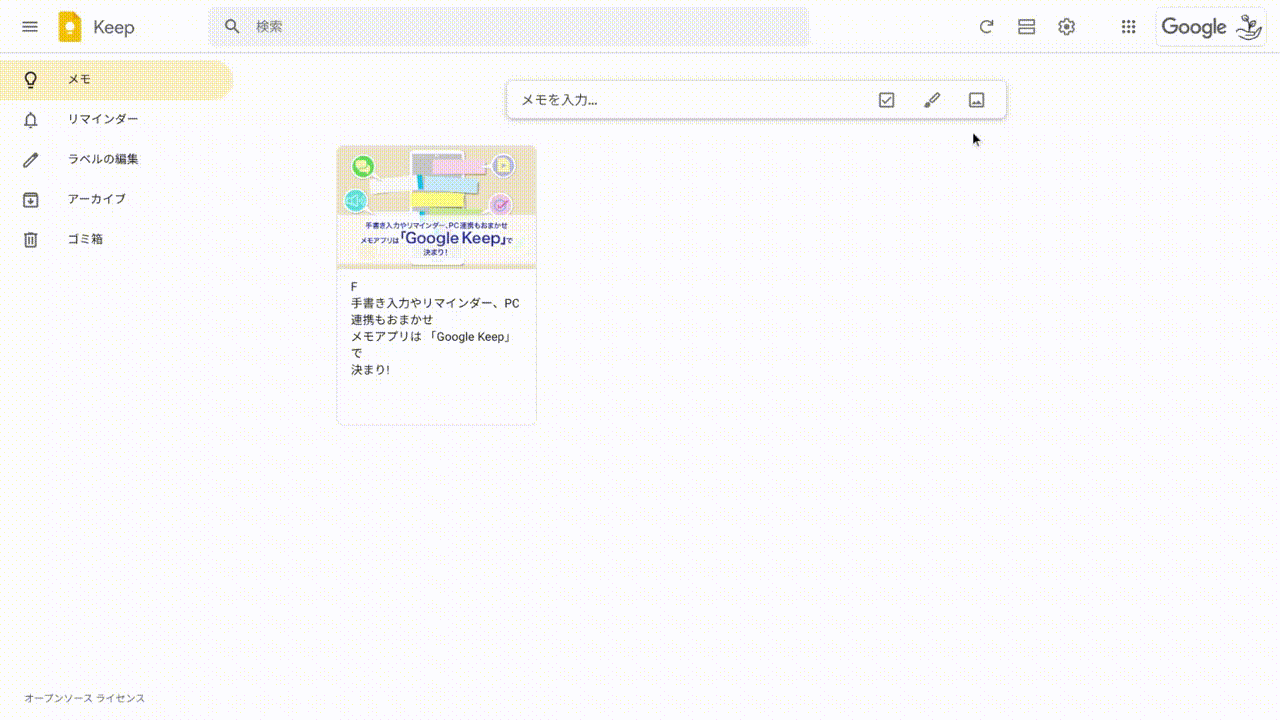Open リマインダー in the sidebar
This screenshot has height=720, width=1280.
(116, 119)
